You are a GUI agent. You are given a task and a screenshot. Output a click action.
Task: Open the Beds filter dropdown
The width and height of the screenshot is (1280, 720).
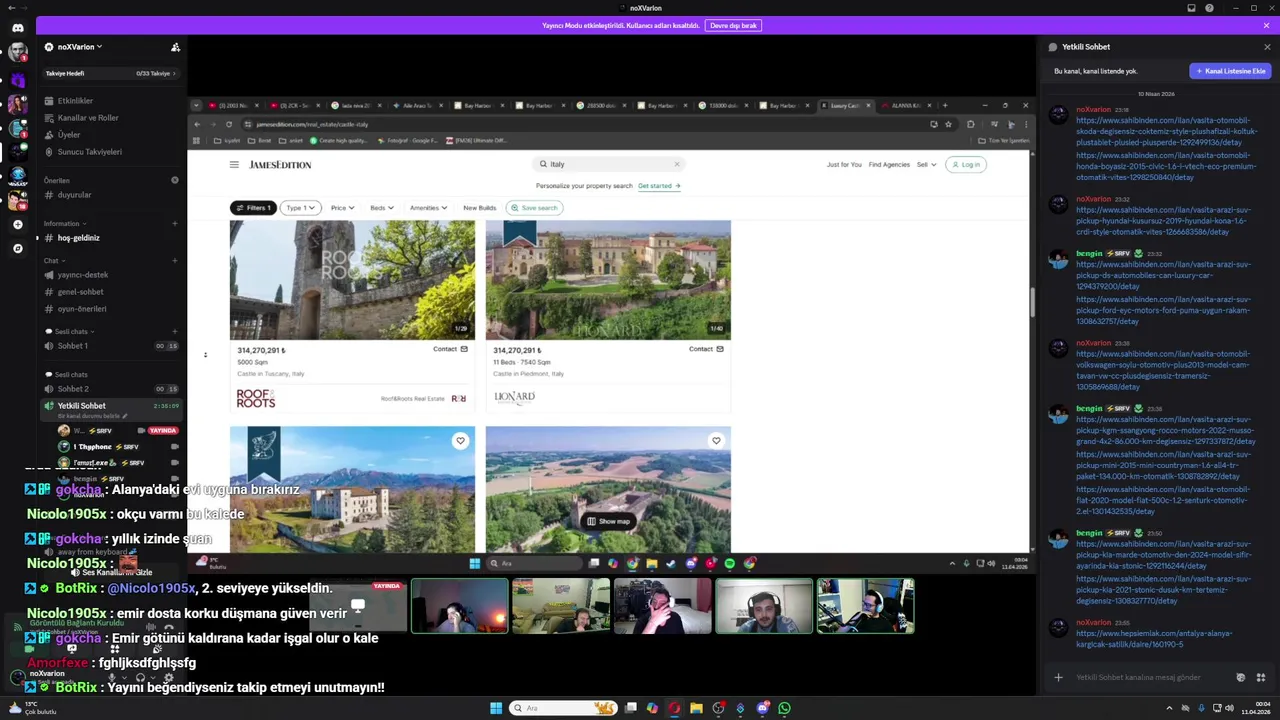coord(382,208)
